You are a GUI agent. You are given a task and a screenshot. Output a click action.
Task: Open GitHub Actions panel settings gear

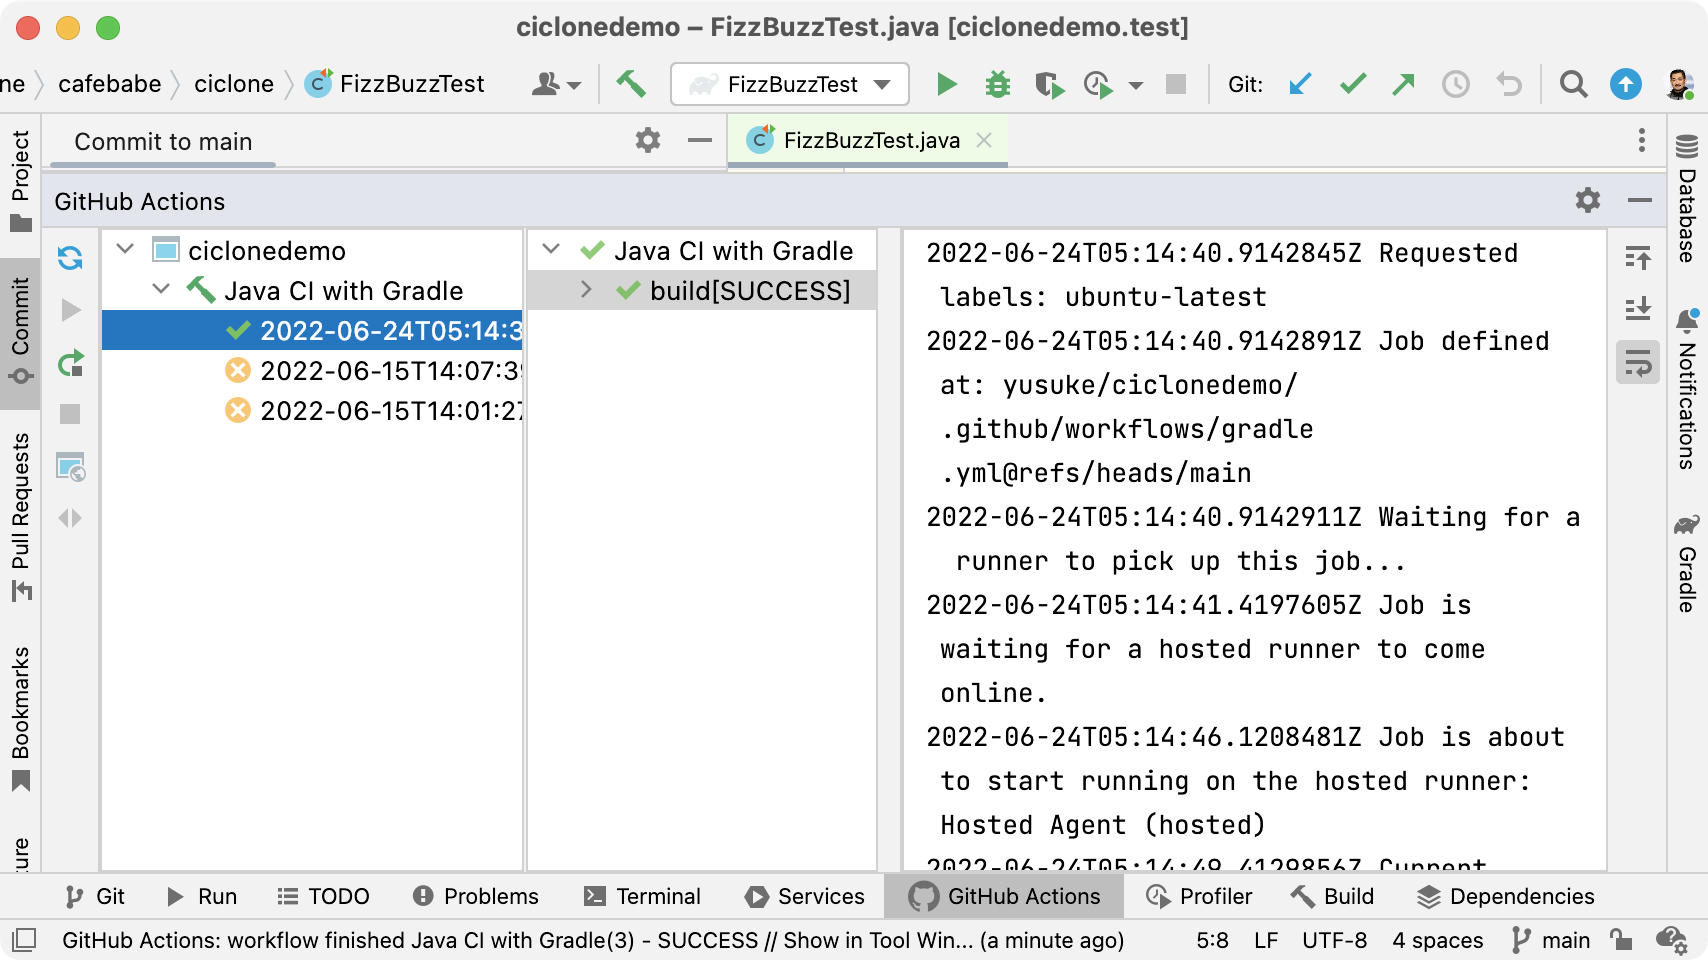pyautogui.click(x=1588, y=201)
